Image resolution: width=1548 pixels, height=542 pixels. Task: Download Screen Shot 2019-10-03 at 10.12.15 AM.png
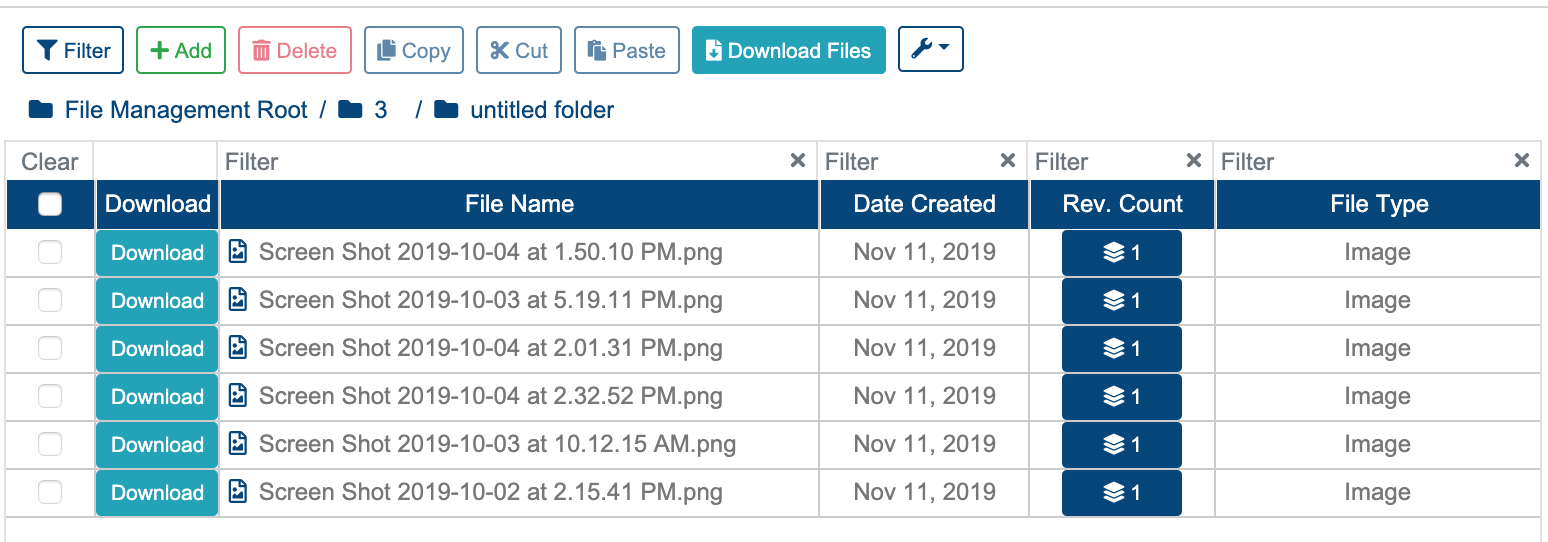(157, 445)
